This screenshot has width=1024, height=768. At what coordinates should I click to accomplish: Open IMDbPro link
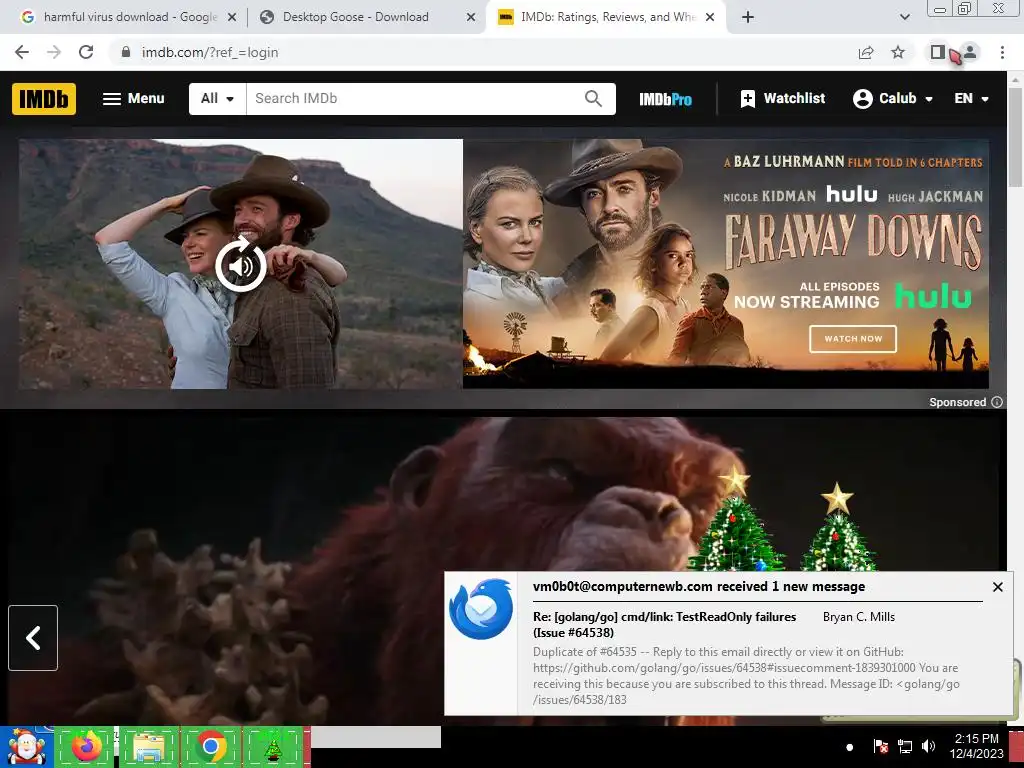pos(665,99)
